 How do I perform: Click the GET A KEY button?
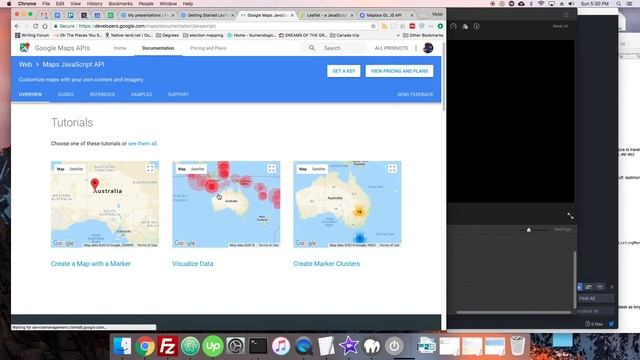tap(344, 71)
